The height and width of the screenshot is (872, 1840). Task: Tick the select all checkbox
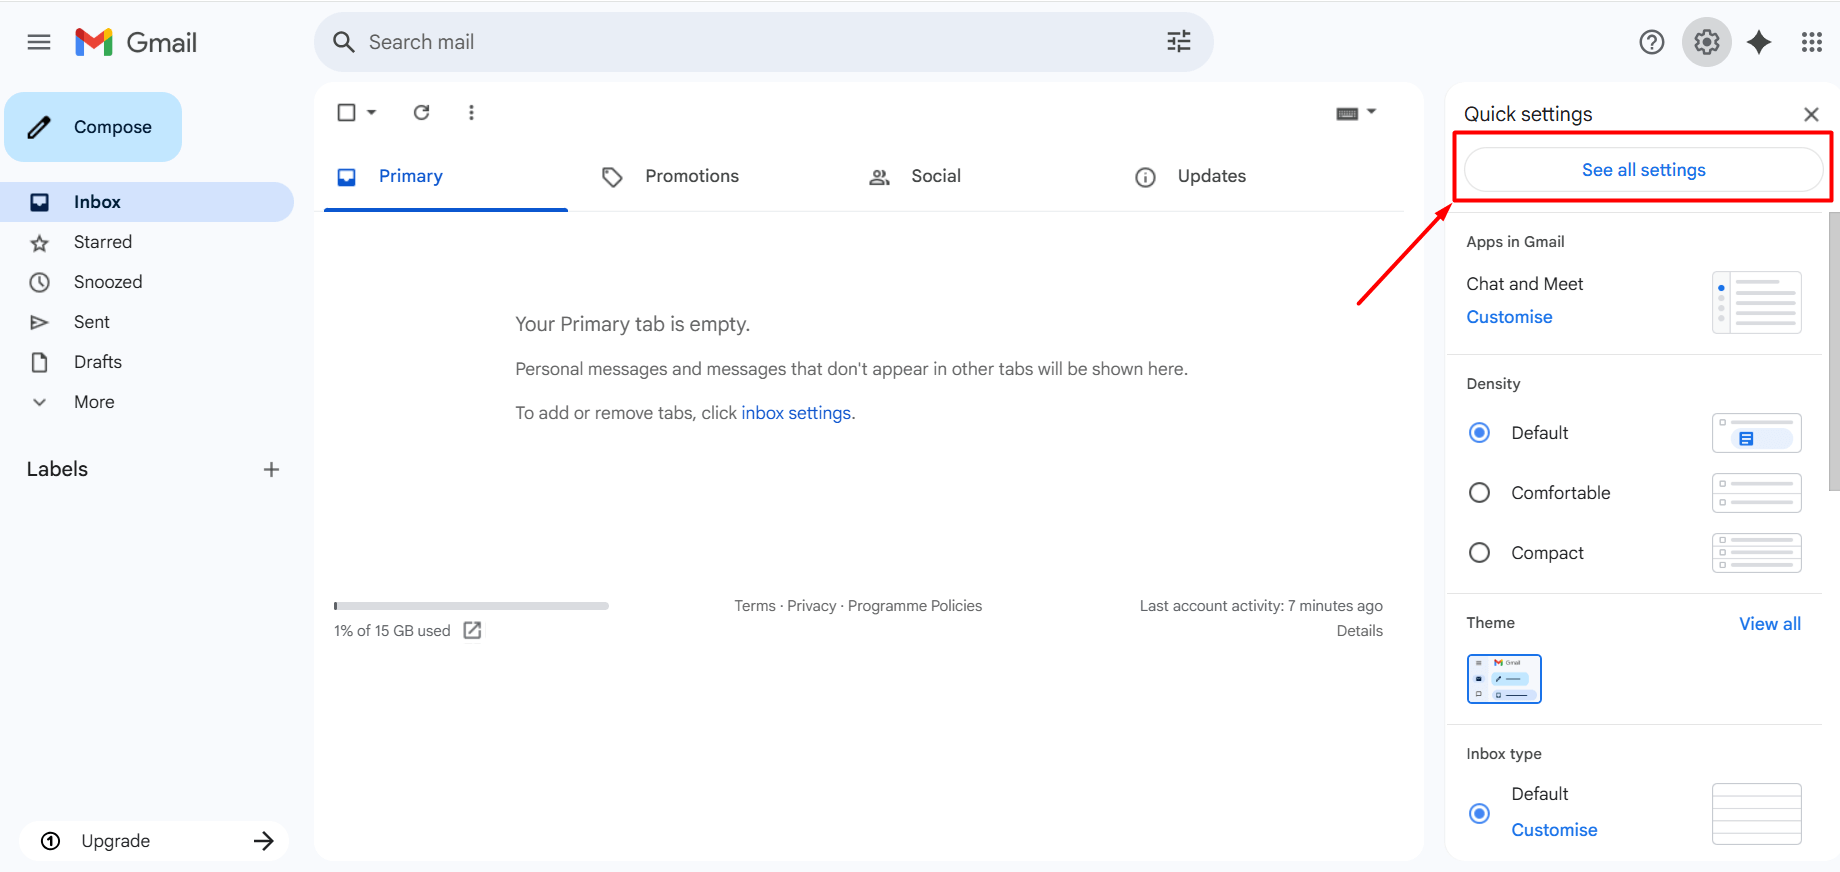click(346, 112)
